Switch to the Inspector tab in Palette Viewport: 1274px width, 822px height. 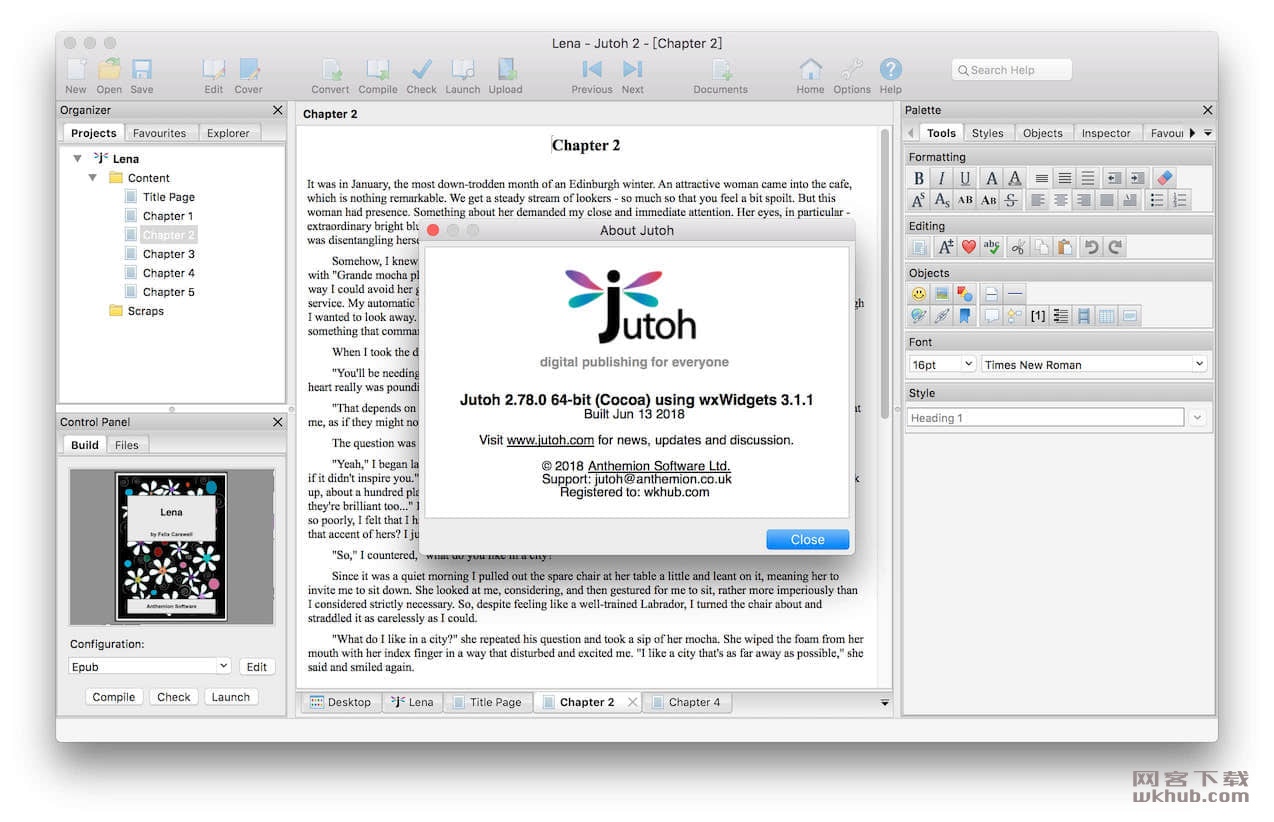pos(1106,133)
